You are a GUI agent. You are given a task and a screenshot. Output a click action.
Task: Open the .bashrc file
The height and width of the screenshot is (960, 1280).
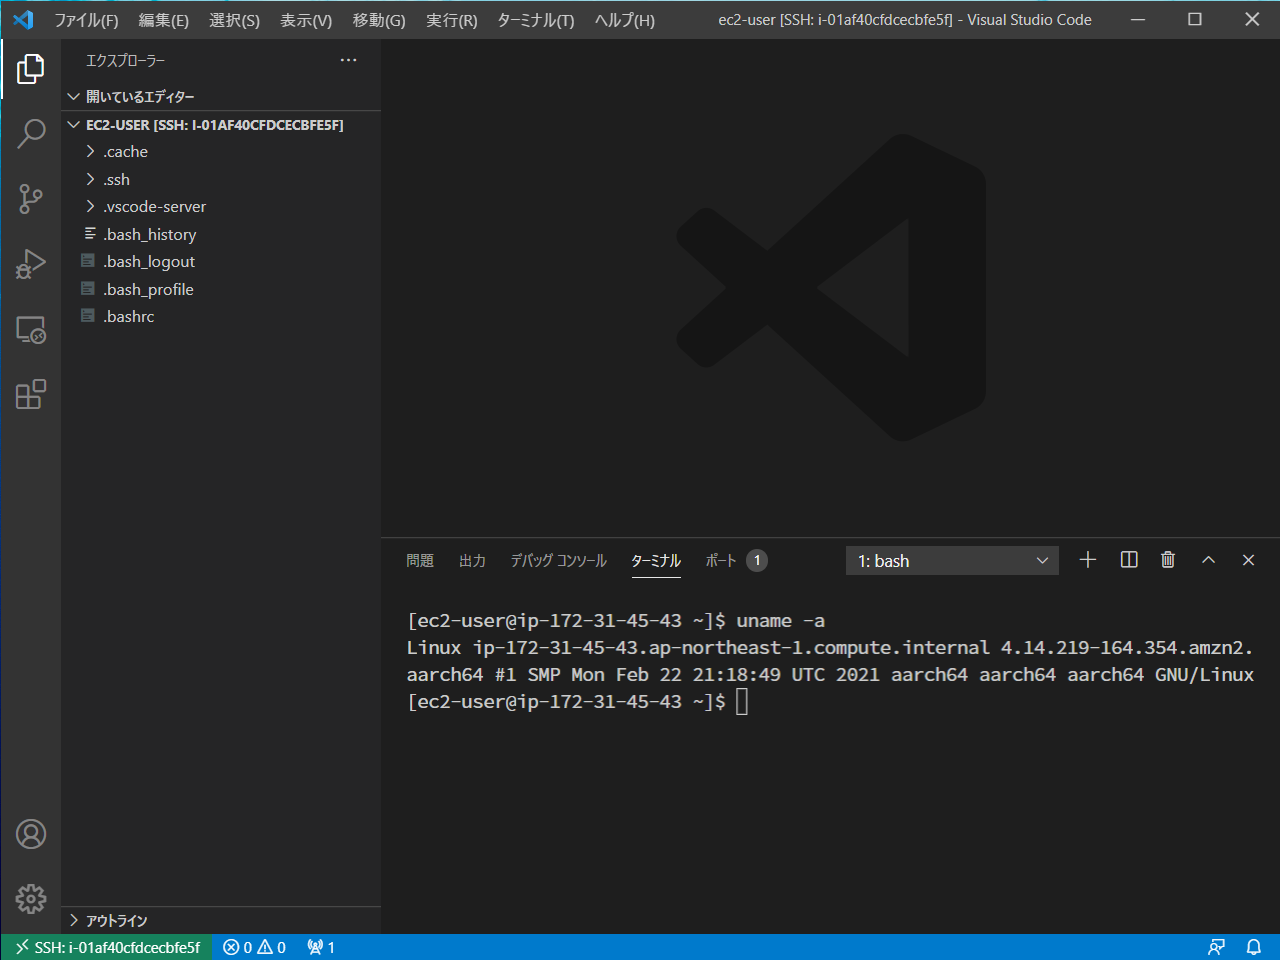(129, 317)
